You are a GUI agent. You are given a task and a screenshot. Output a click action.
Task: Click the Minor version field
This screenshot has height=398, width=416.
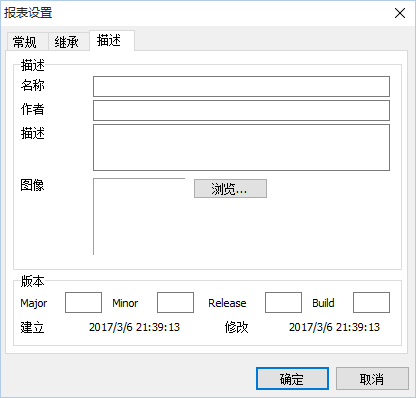175,303
